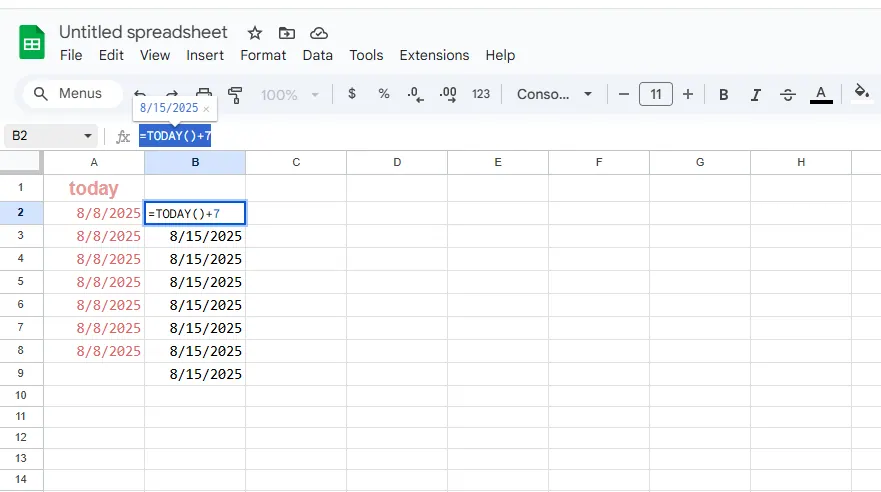This screenshot has width=881, height=492.
Task: Star the Untitled spreadsheet document
Action: 255,33
